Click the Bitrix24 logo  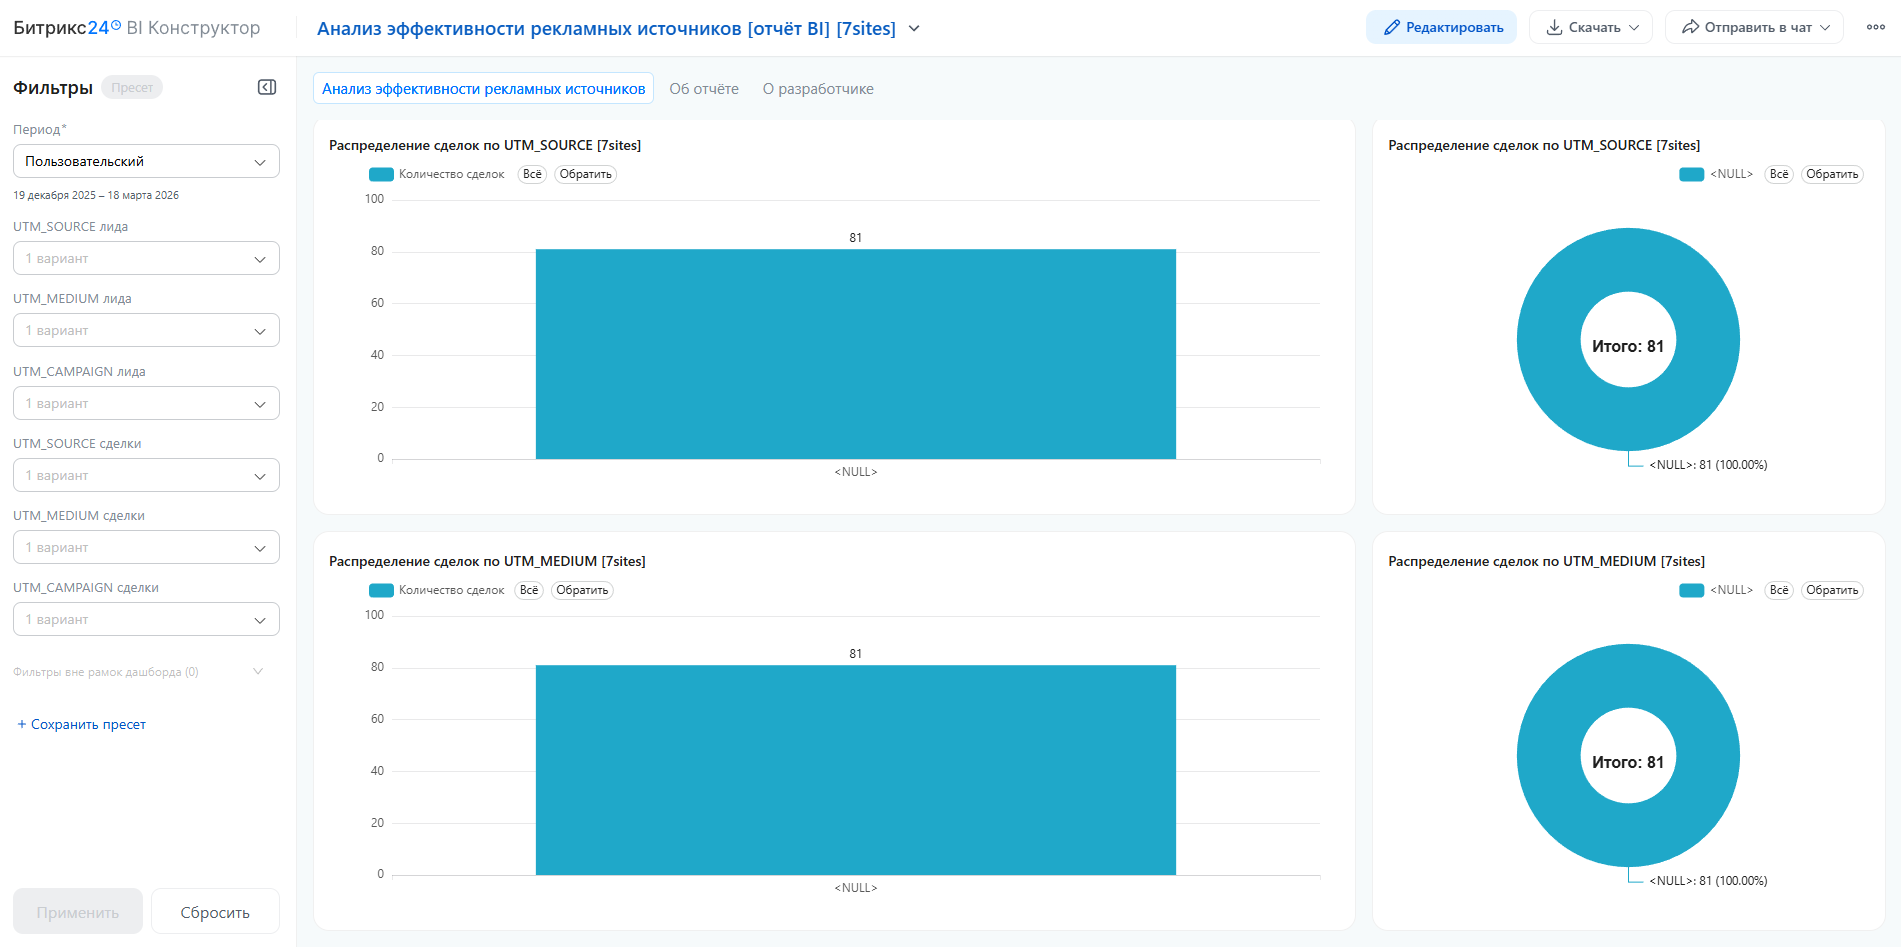(66, 28)
